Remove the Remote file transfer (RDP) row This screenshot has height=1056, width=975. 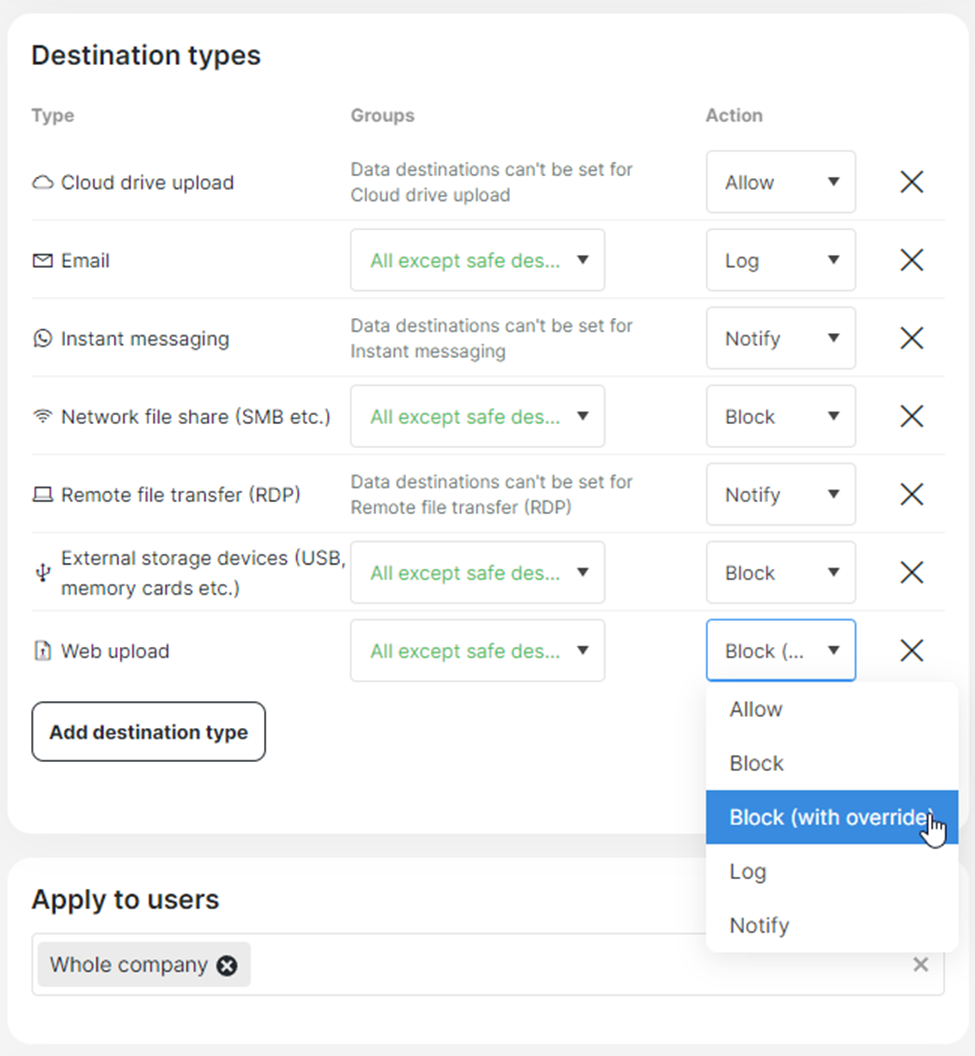pyautogui.click(x=912, y=494)
